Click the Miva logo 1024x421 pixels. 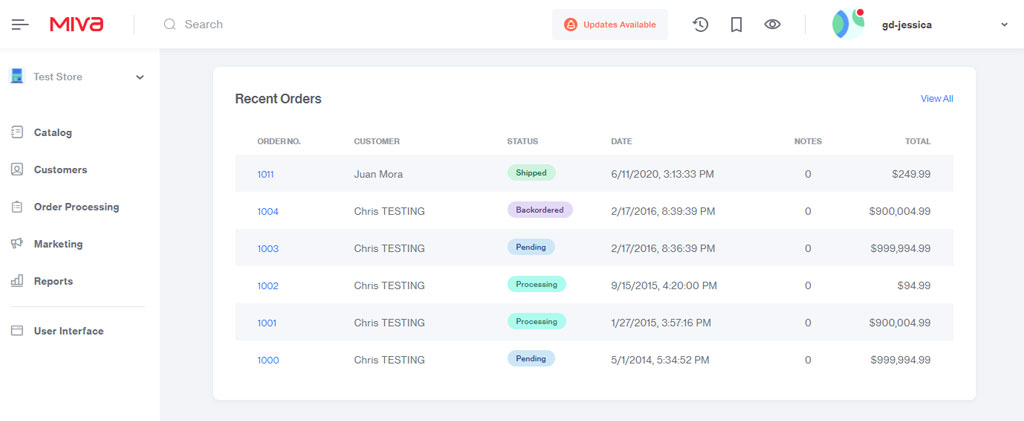coord(76,24)
